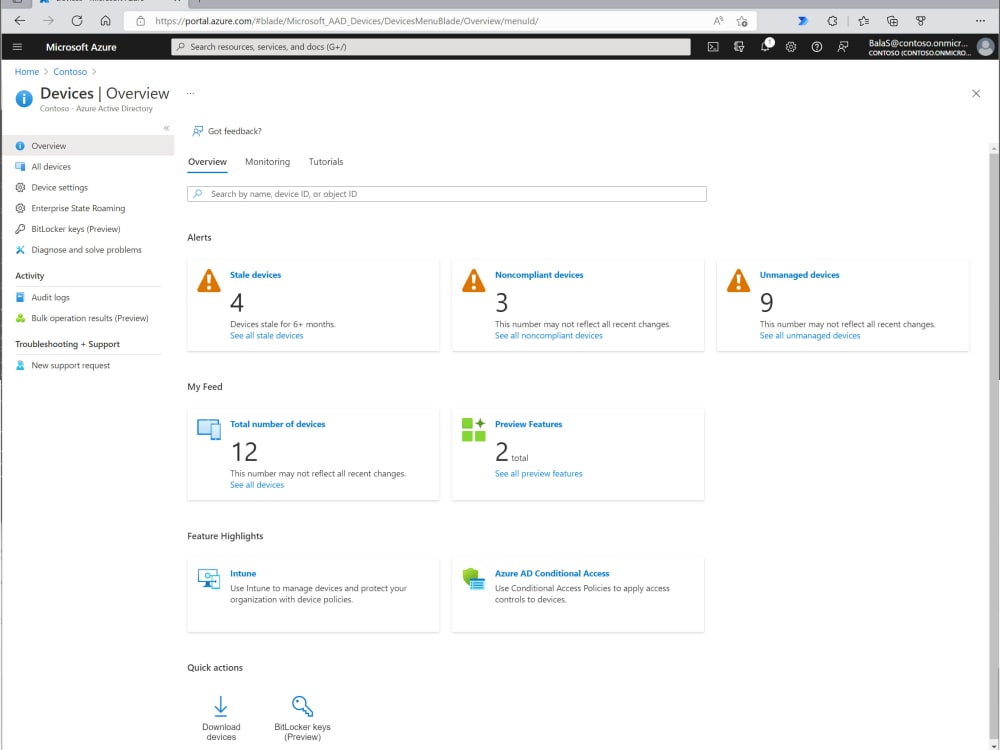Screen dimensions: 1000x750
Task: Click See all preview features link
Action: [538, 473]
